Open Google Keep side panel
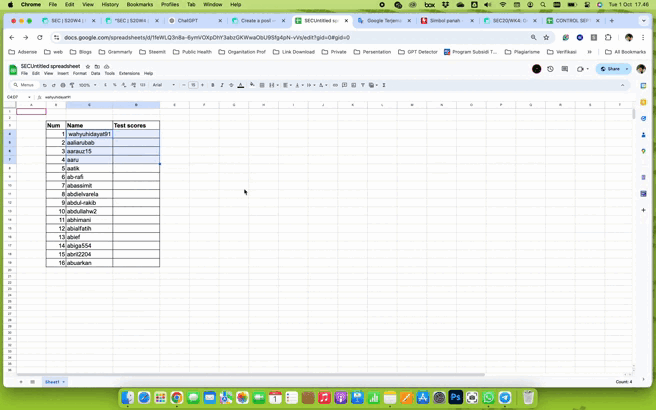The width and height of the screenshot is (656, 410). click(643, 102)
